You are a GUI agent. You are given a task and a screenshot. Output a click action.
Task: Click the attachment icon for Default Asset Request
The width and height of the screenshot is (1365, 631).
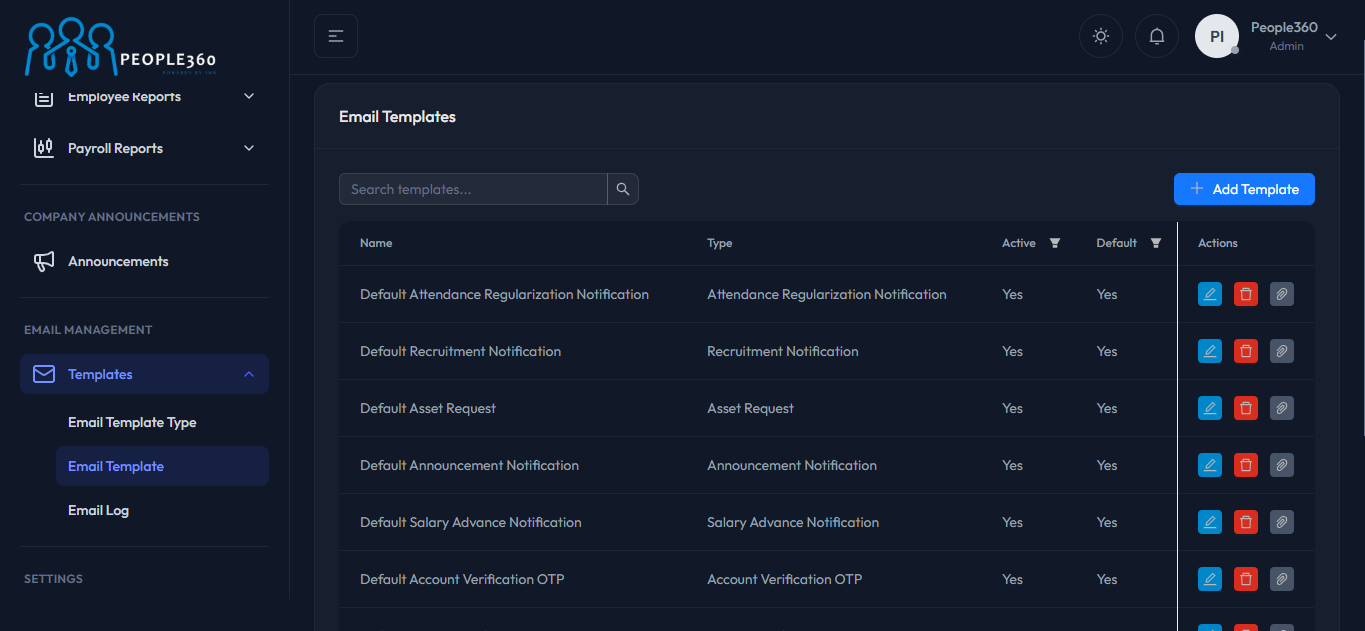1281,408
